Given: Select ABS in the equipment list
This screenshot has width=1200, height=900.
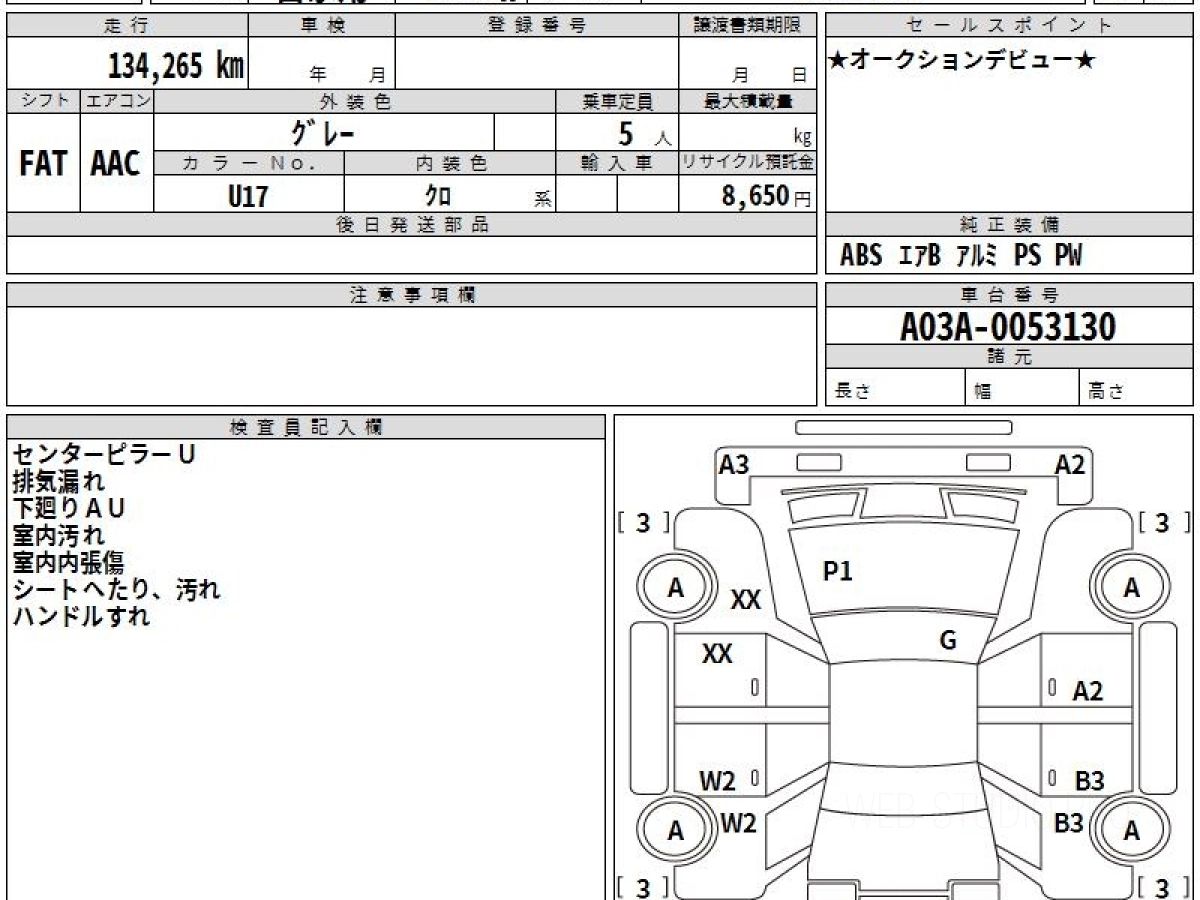Looking at the screenshot, I should coord(861,257).
